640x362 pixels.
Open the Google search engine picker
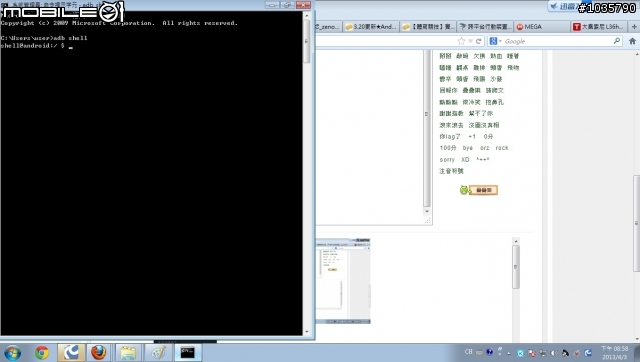click(495, 41)
